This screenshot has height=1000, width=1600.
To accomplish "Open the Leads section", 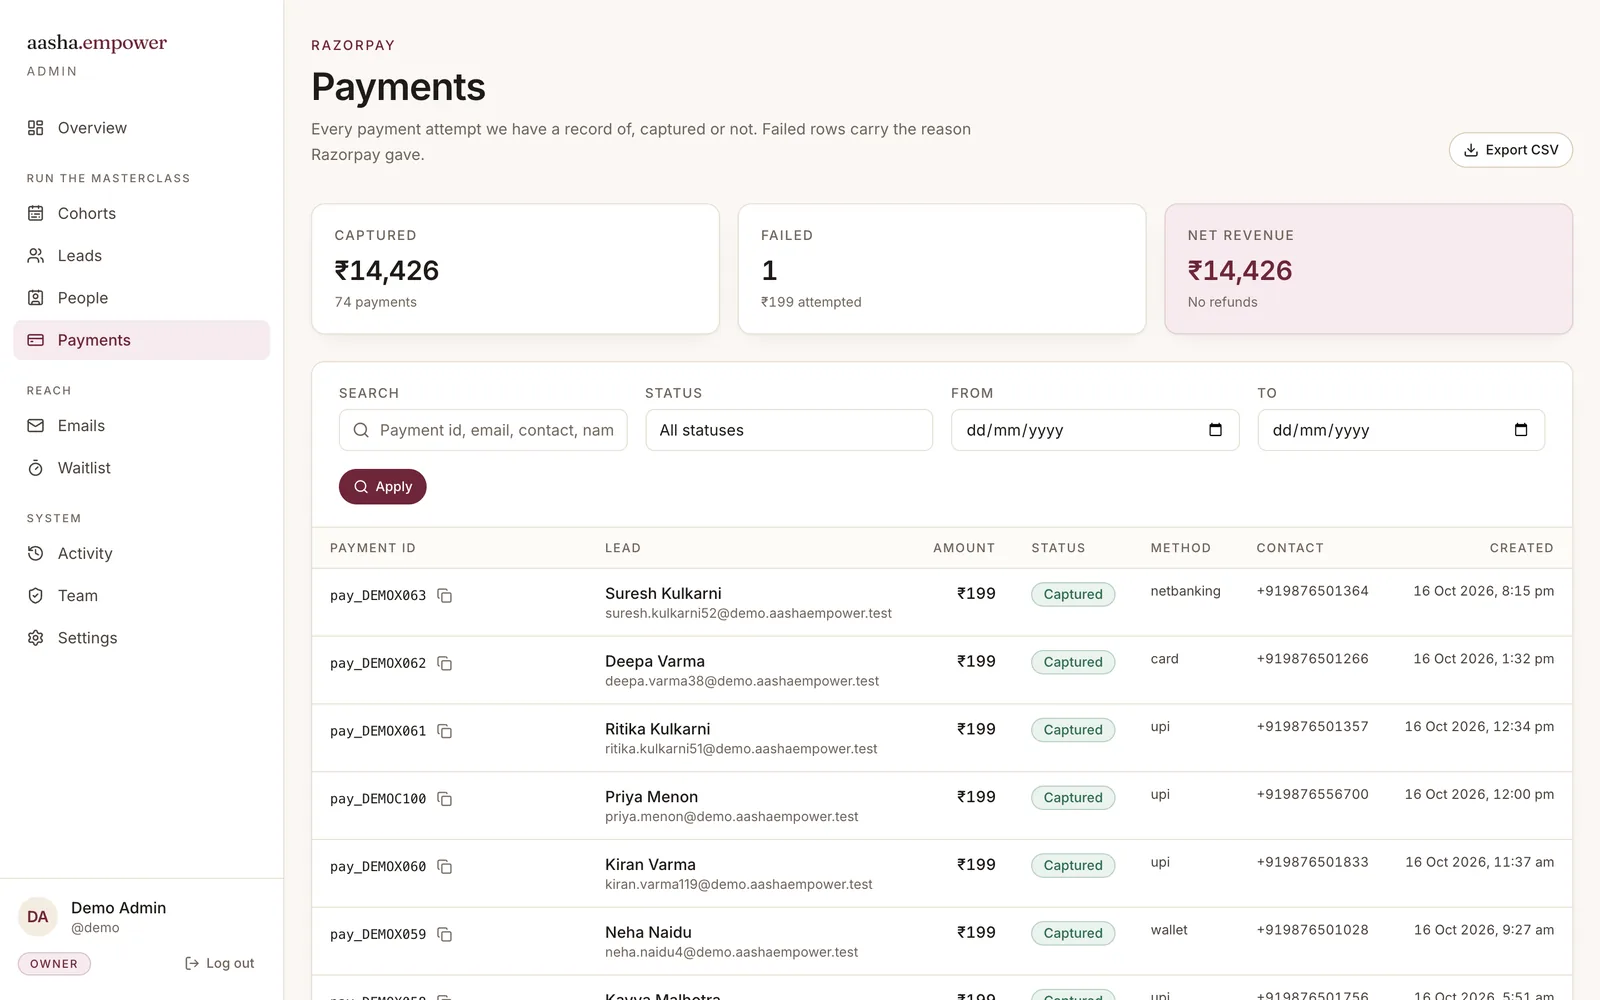I will 142,256.
